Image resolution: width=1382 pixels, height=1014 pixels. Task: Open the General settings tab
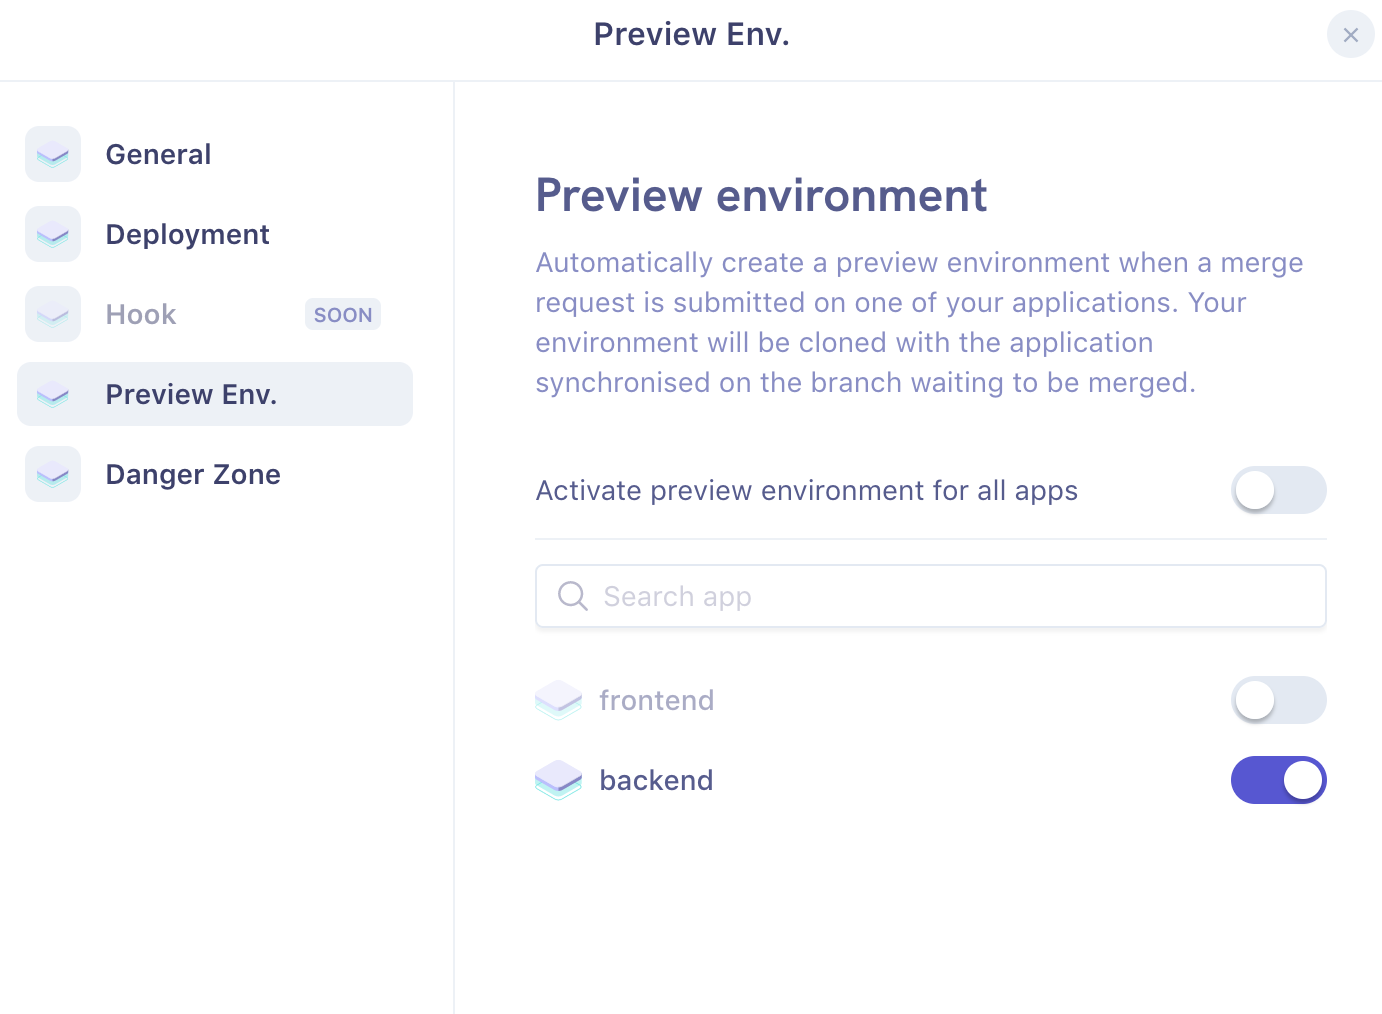pyautogui.click(x=158, y=154)
